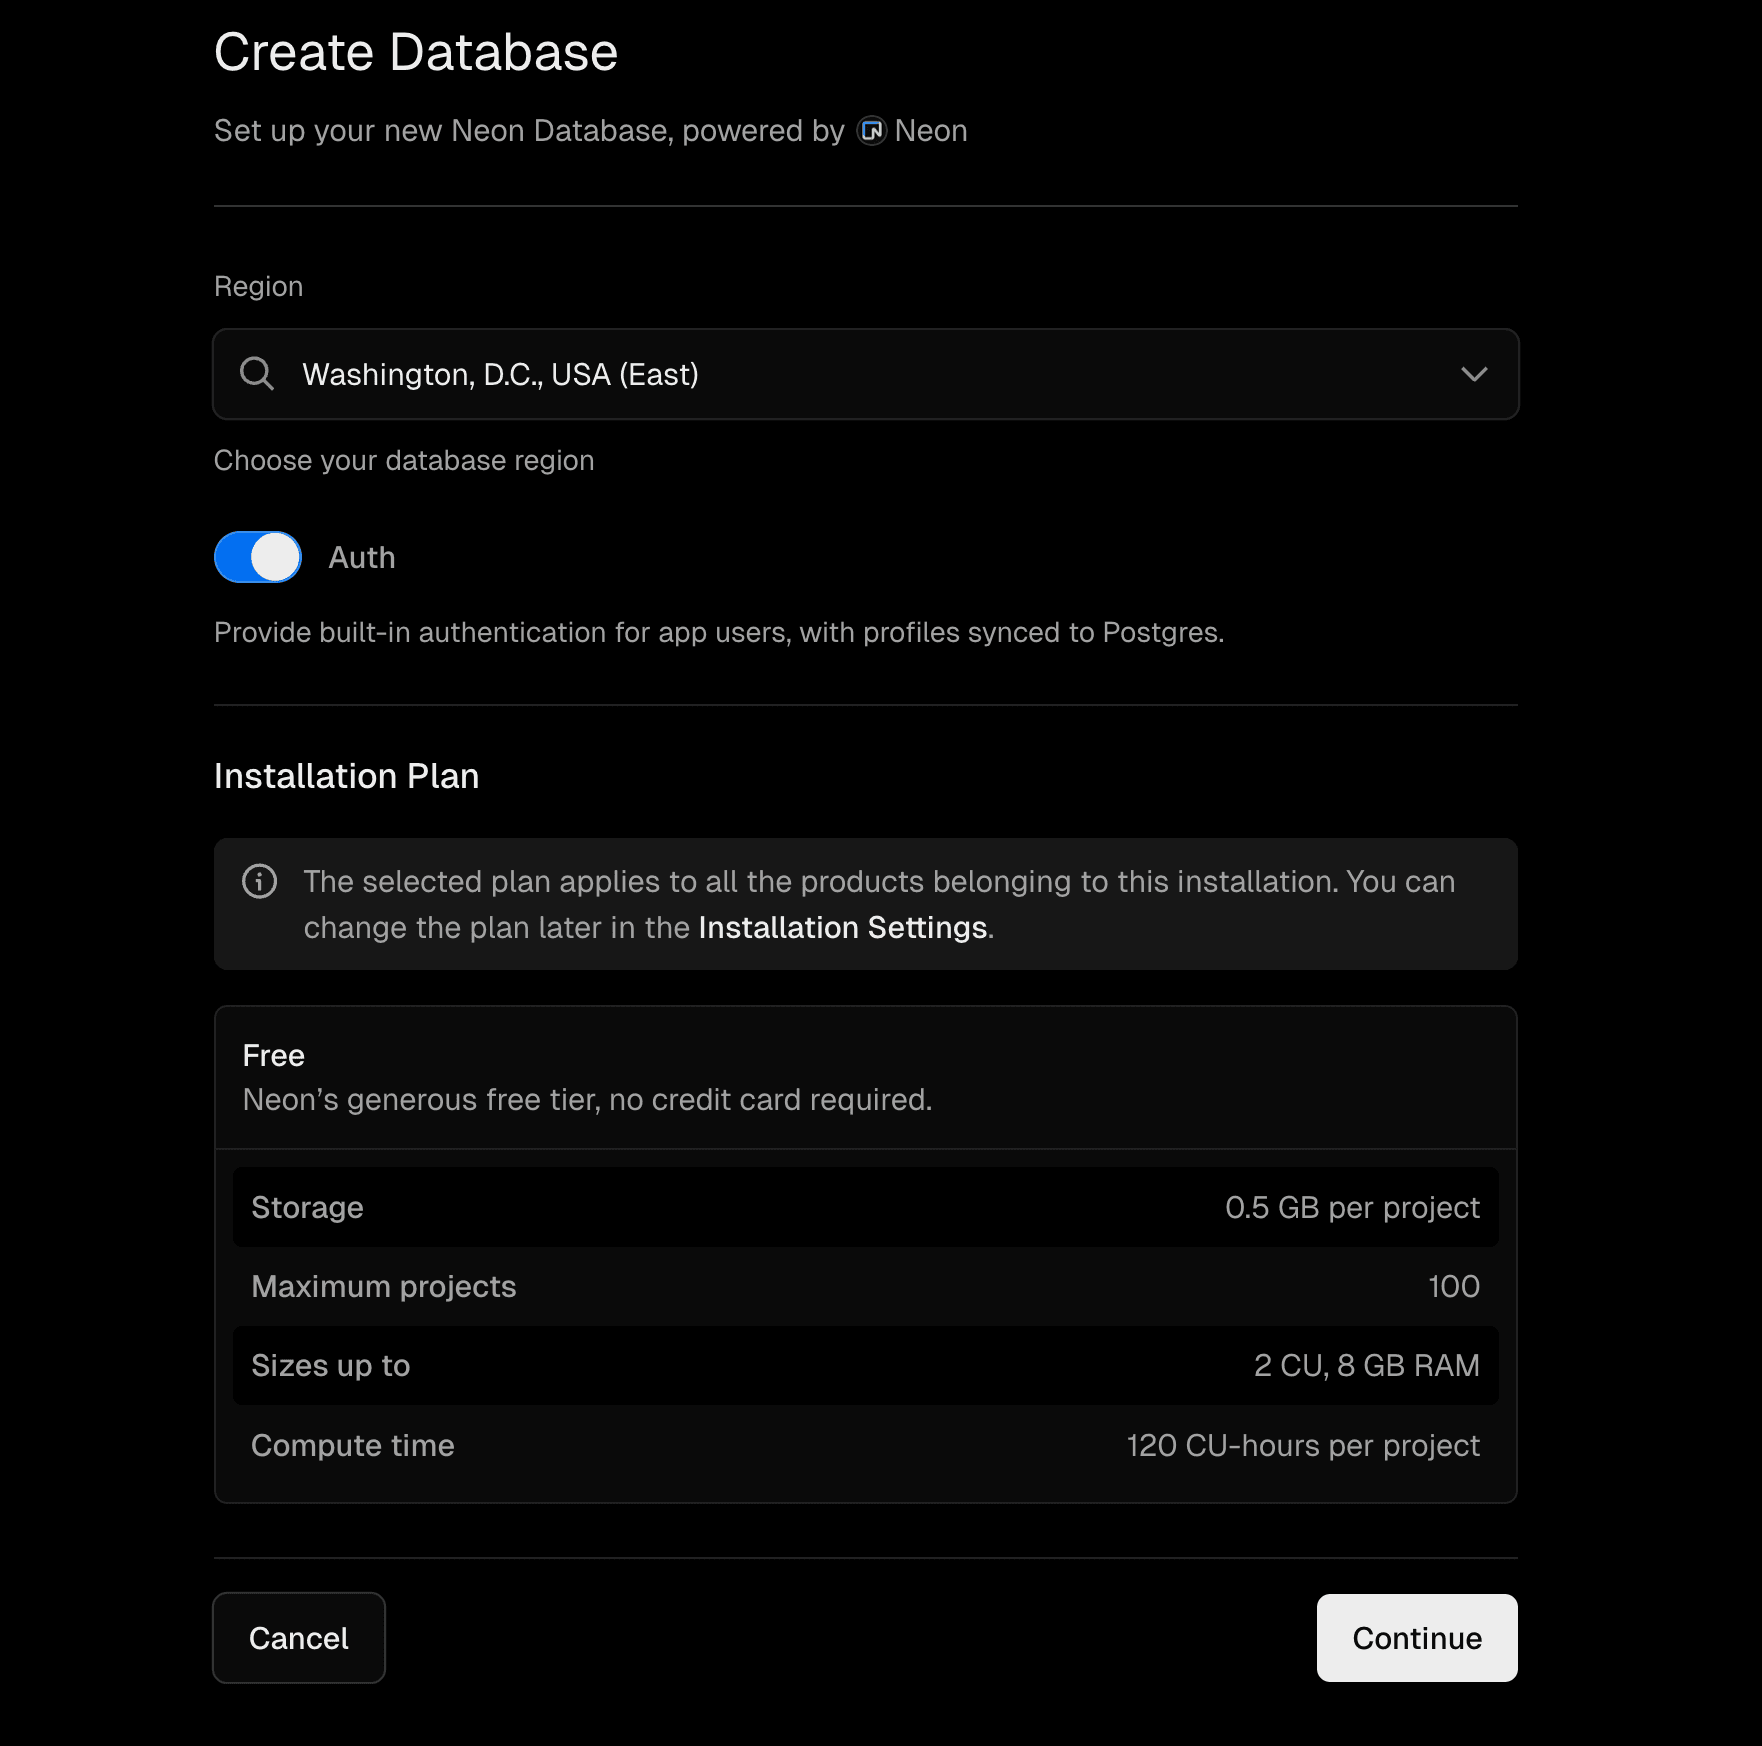Click the Neon logo icon
This screenshot has width=1762, height=1746.
point(870,130)
